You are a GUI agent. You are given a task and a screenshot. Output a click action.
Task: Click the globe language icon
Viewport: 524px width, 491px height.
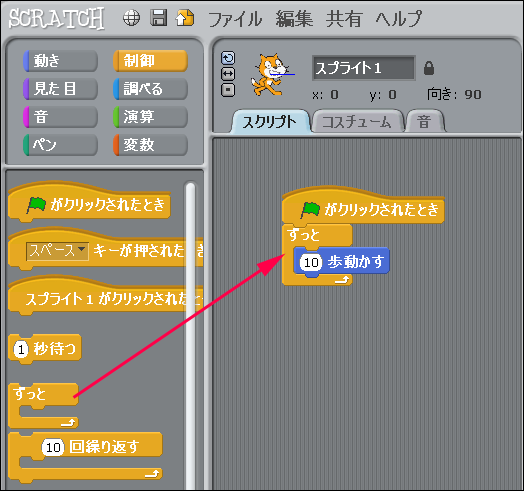[131, 18]
